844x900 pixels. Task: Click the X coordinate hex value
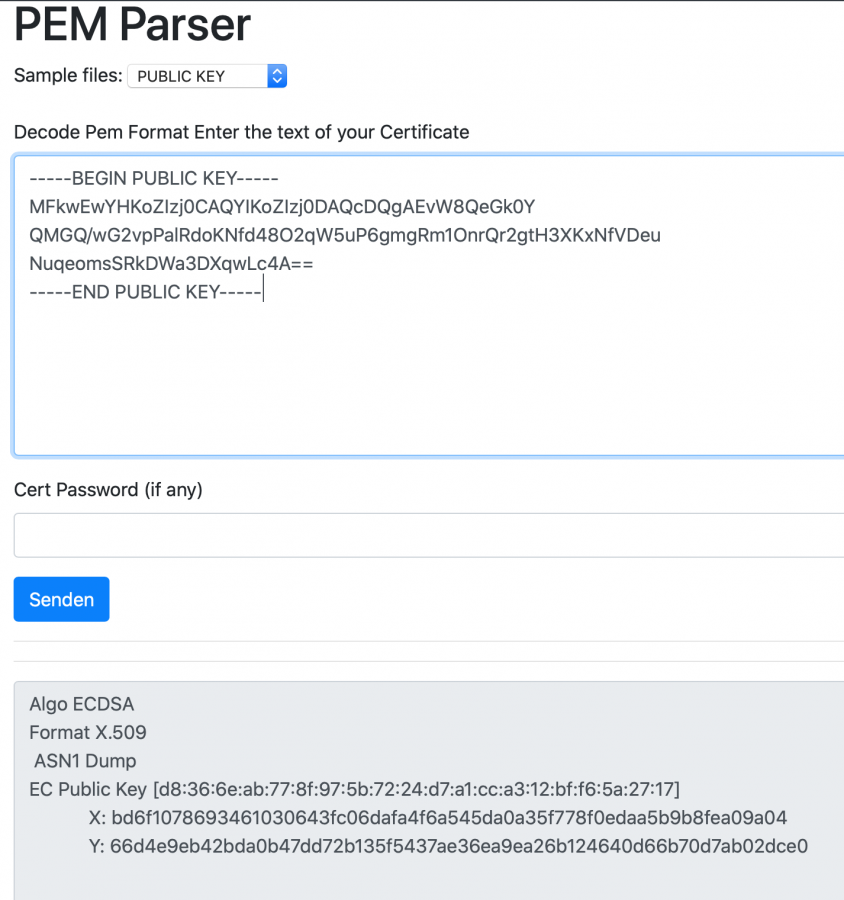point(449,818)
